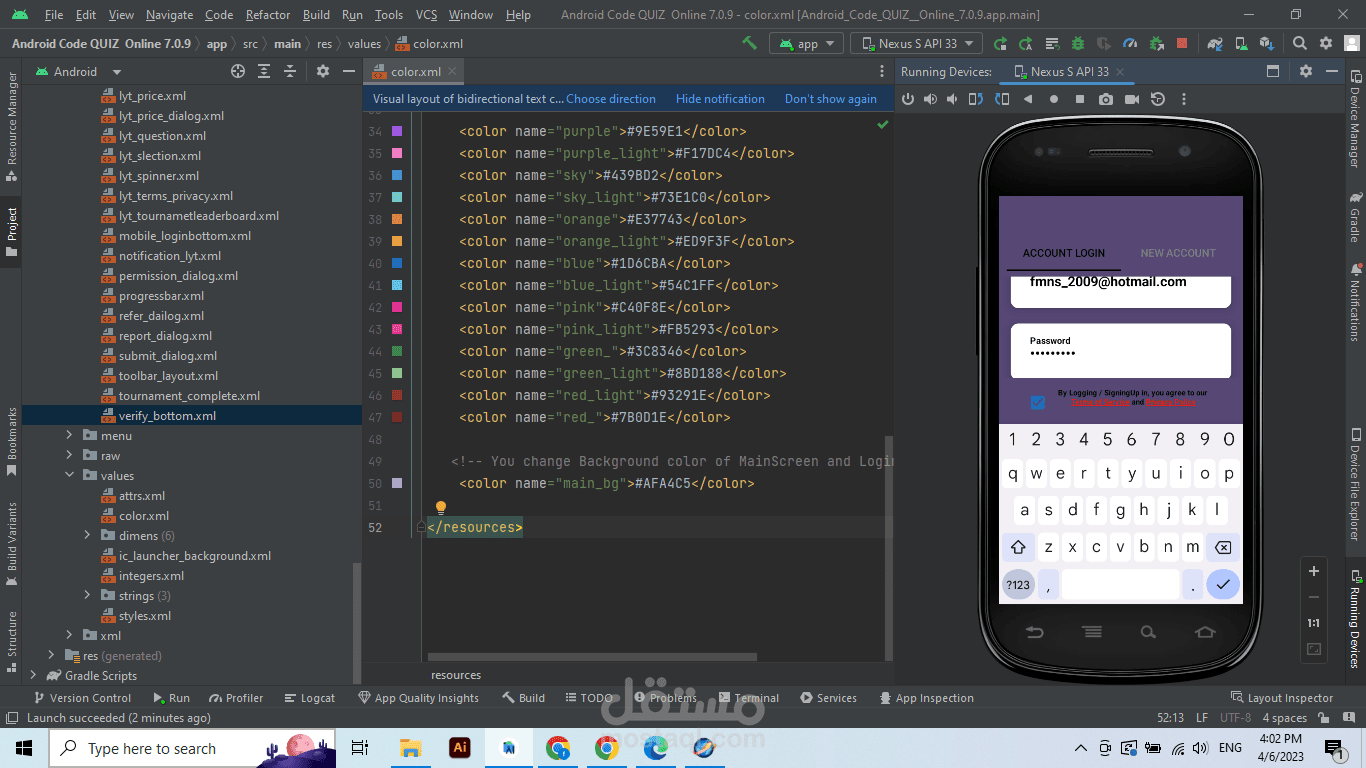The height and width of the screenshot is (768, 1366).
Task: Take emulator screenshot with camera icon
Action: [1105, 99]
